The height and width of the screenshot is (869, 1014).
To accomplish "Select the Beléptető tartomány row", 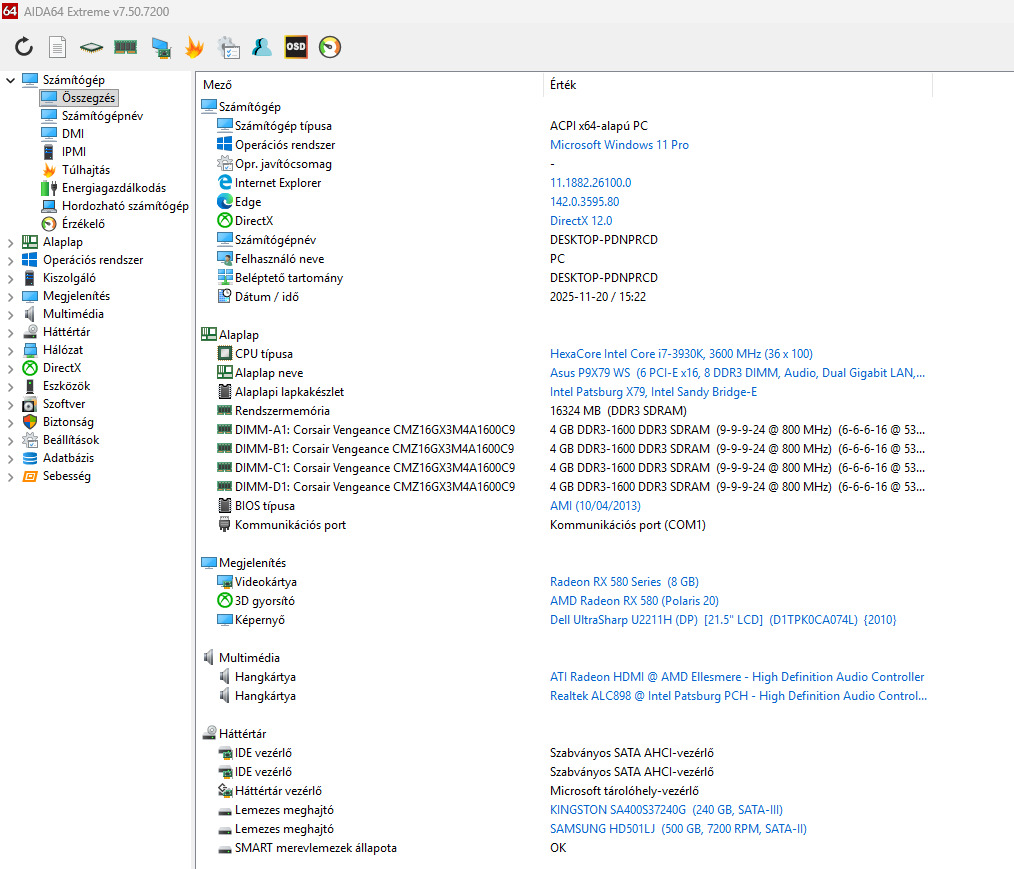I will [564, 277].
